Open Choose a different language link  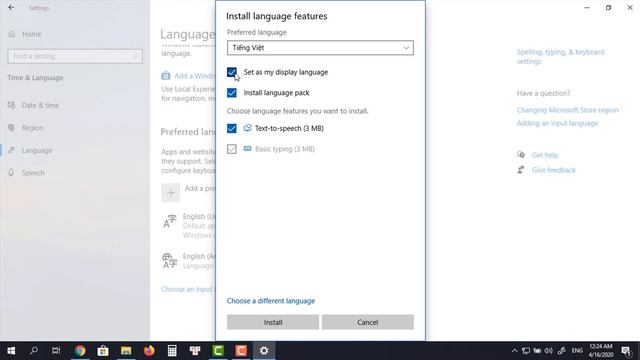click(x=271, y=301)
